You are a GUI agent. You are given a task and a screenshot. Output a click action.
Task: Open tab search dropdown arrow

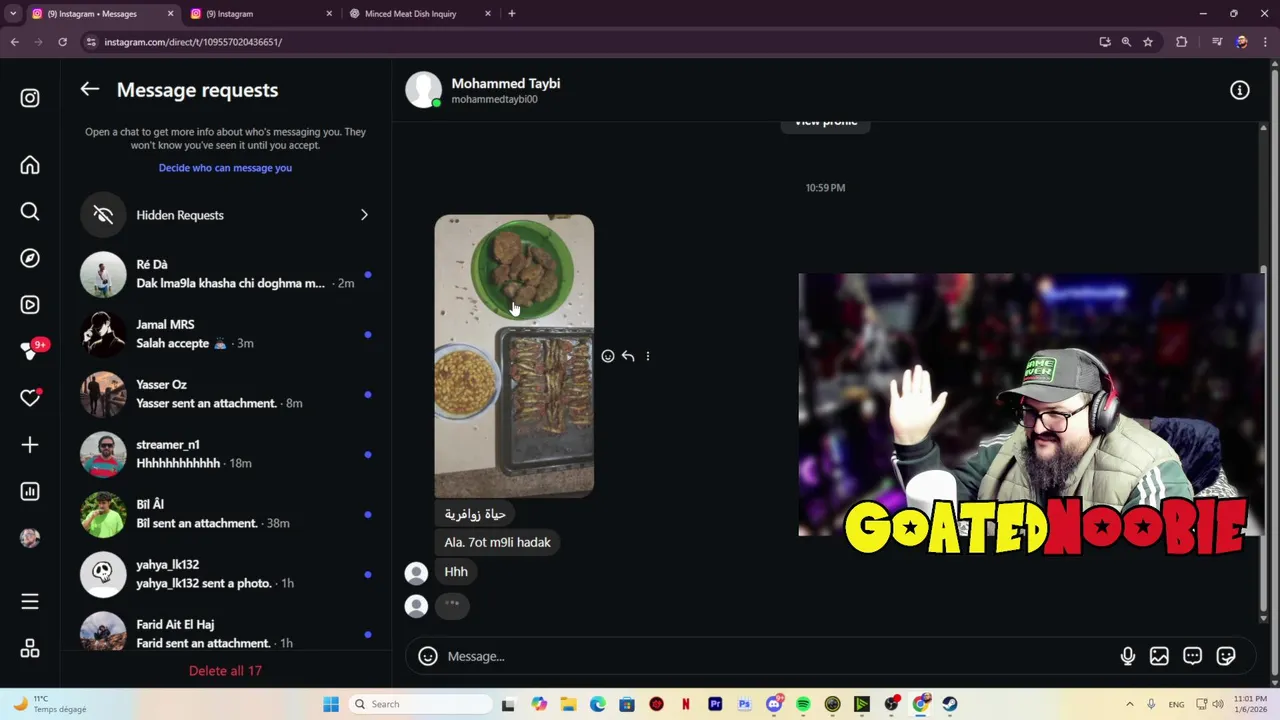point(13,14)
